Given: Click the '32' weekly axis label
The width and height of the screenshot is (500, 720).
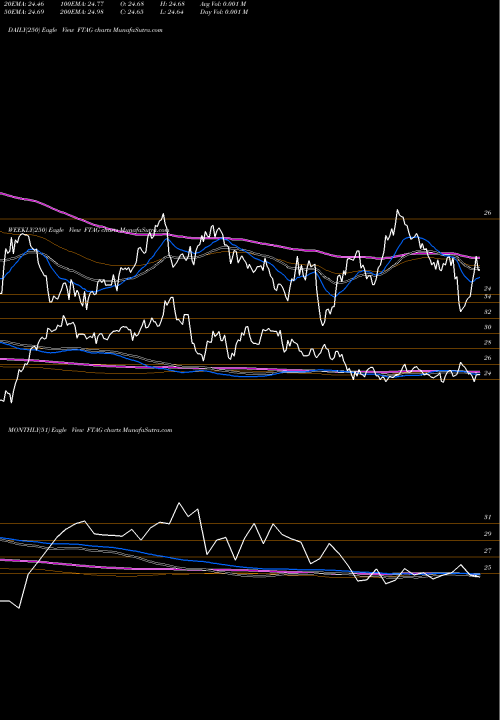Looking at the screenshot, I should (x=488, y=312).
